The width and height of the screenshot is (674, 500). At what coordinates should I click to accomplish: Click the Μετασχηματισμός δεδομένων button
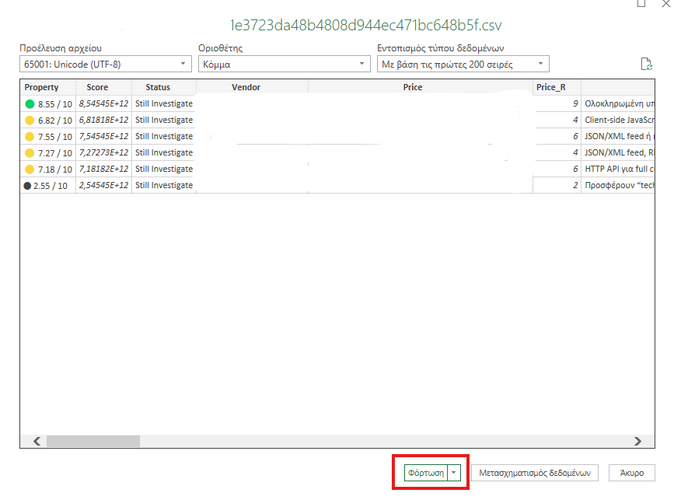[535, 472]
